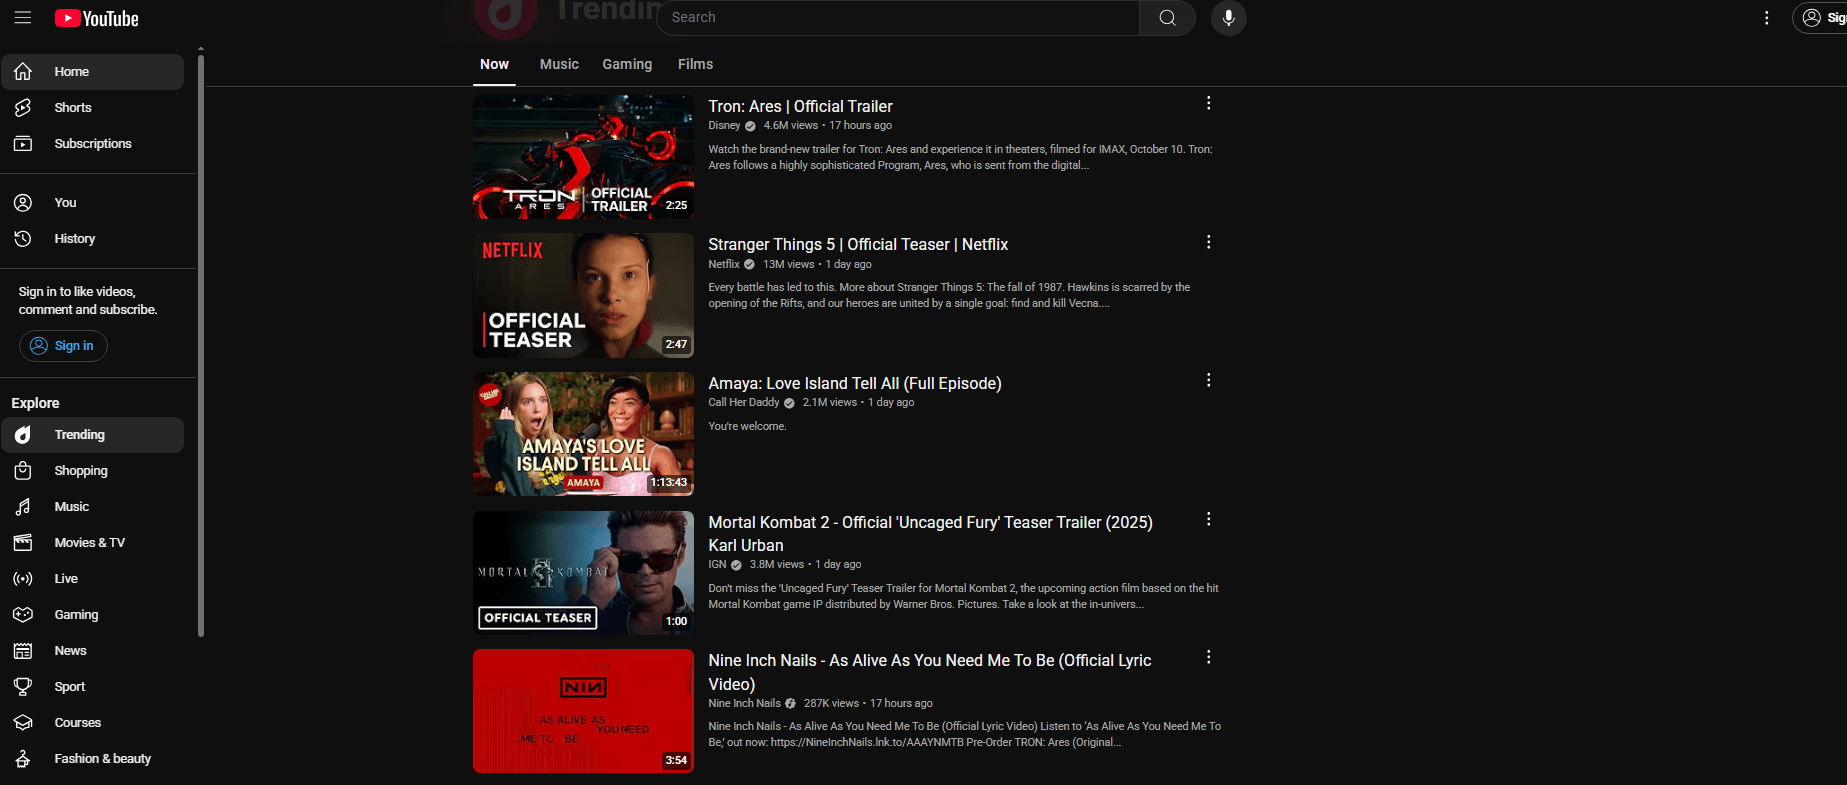Viewport: 1847px width, 785px height.
Task: Open Subscriptions in sidebar
Action: pyautogui.click(x=93, y=144)
